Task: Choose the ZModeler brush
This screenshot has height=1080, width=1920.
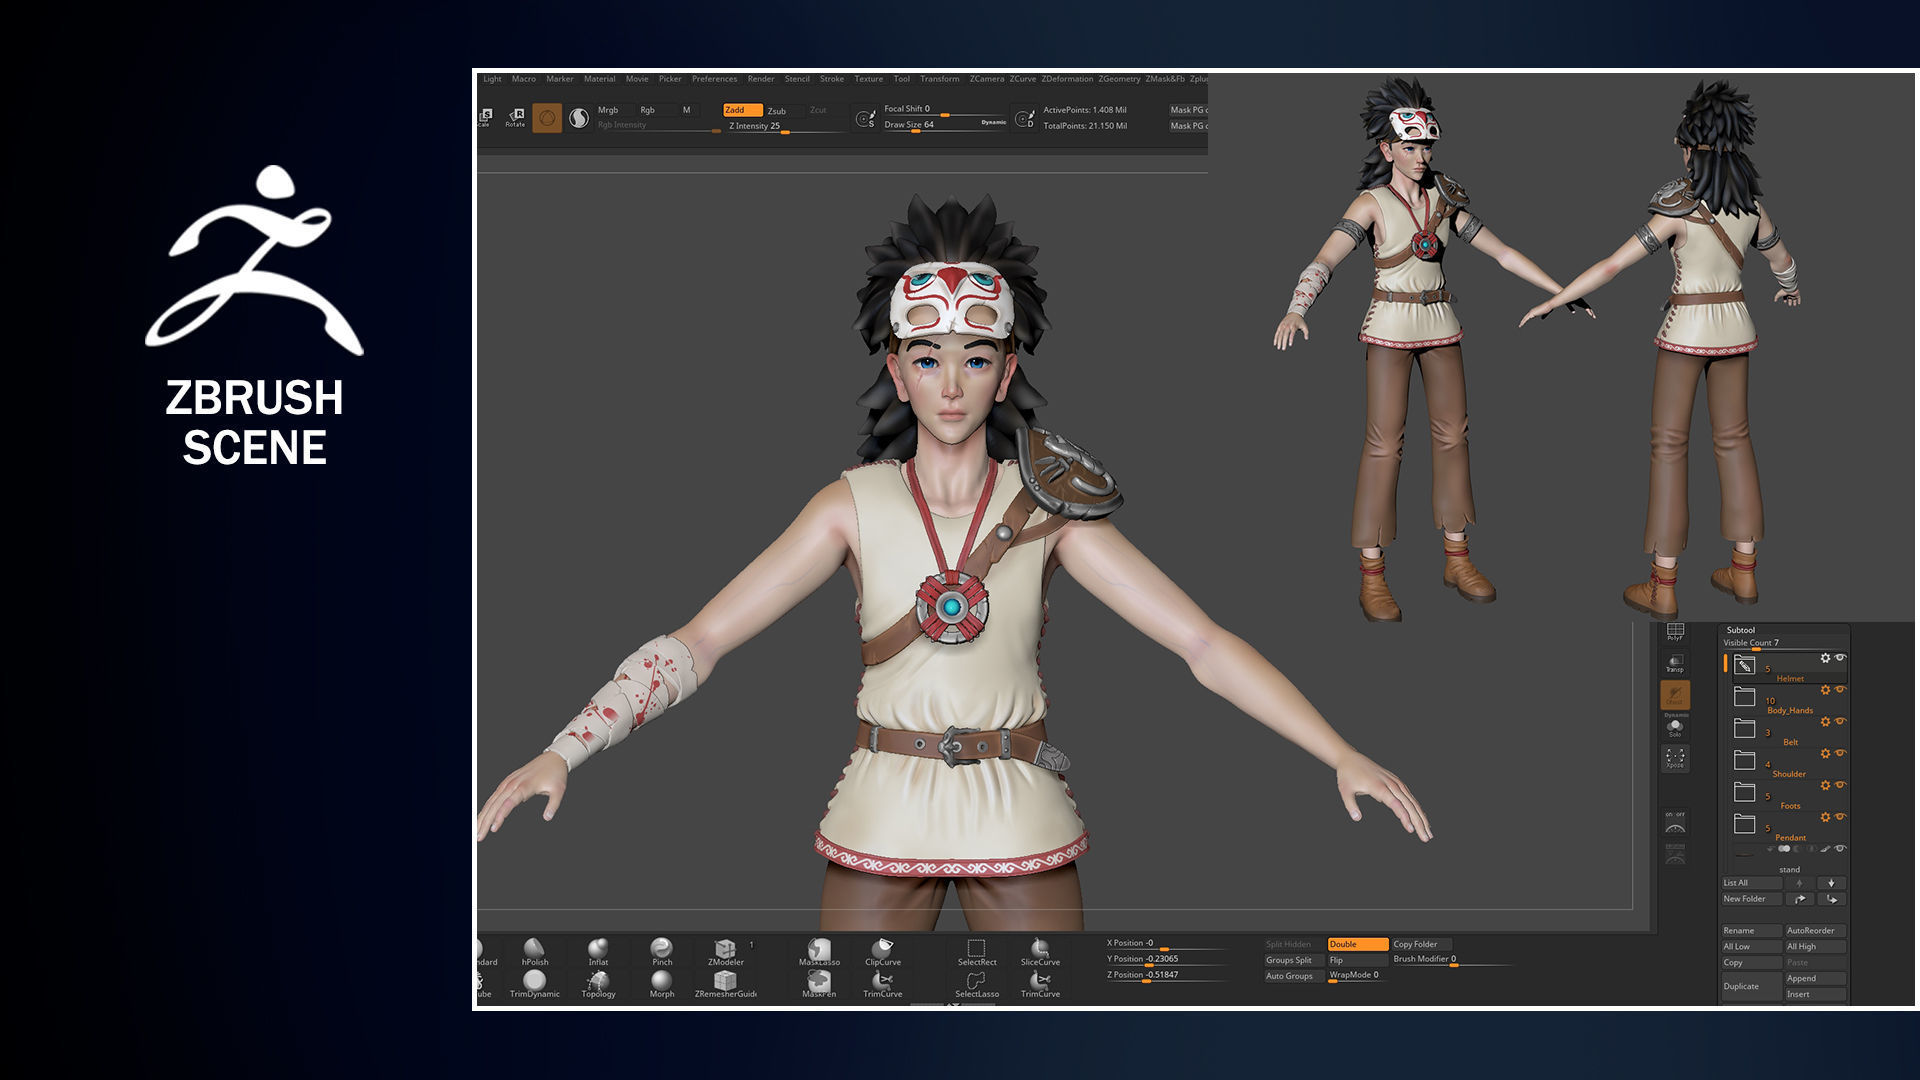Action: [726, 951]
